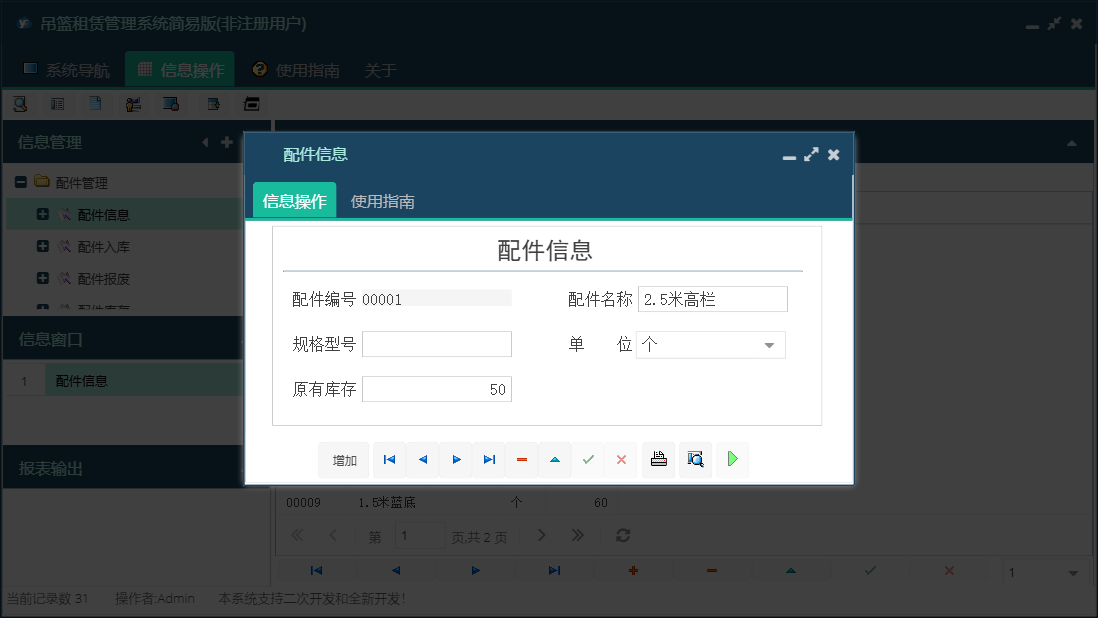Click the 规格型号 input field
The height and width of the screenshot is (618, 1098).
437,343
